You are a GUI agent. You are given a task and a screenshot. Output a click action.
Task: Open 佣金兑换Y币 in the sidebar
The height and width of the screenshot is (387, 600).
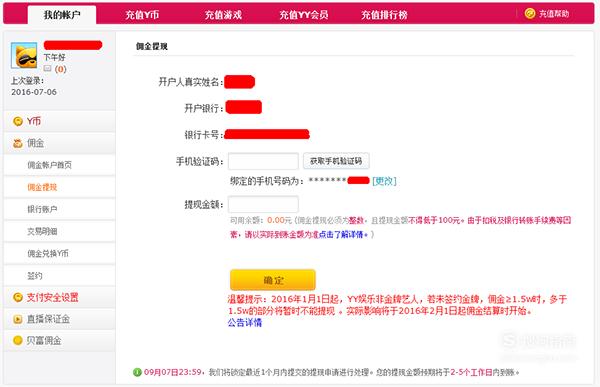pyautogui.click(x=48, y=253)
